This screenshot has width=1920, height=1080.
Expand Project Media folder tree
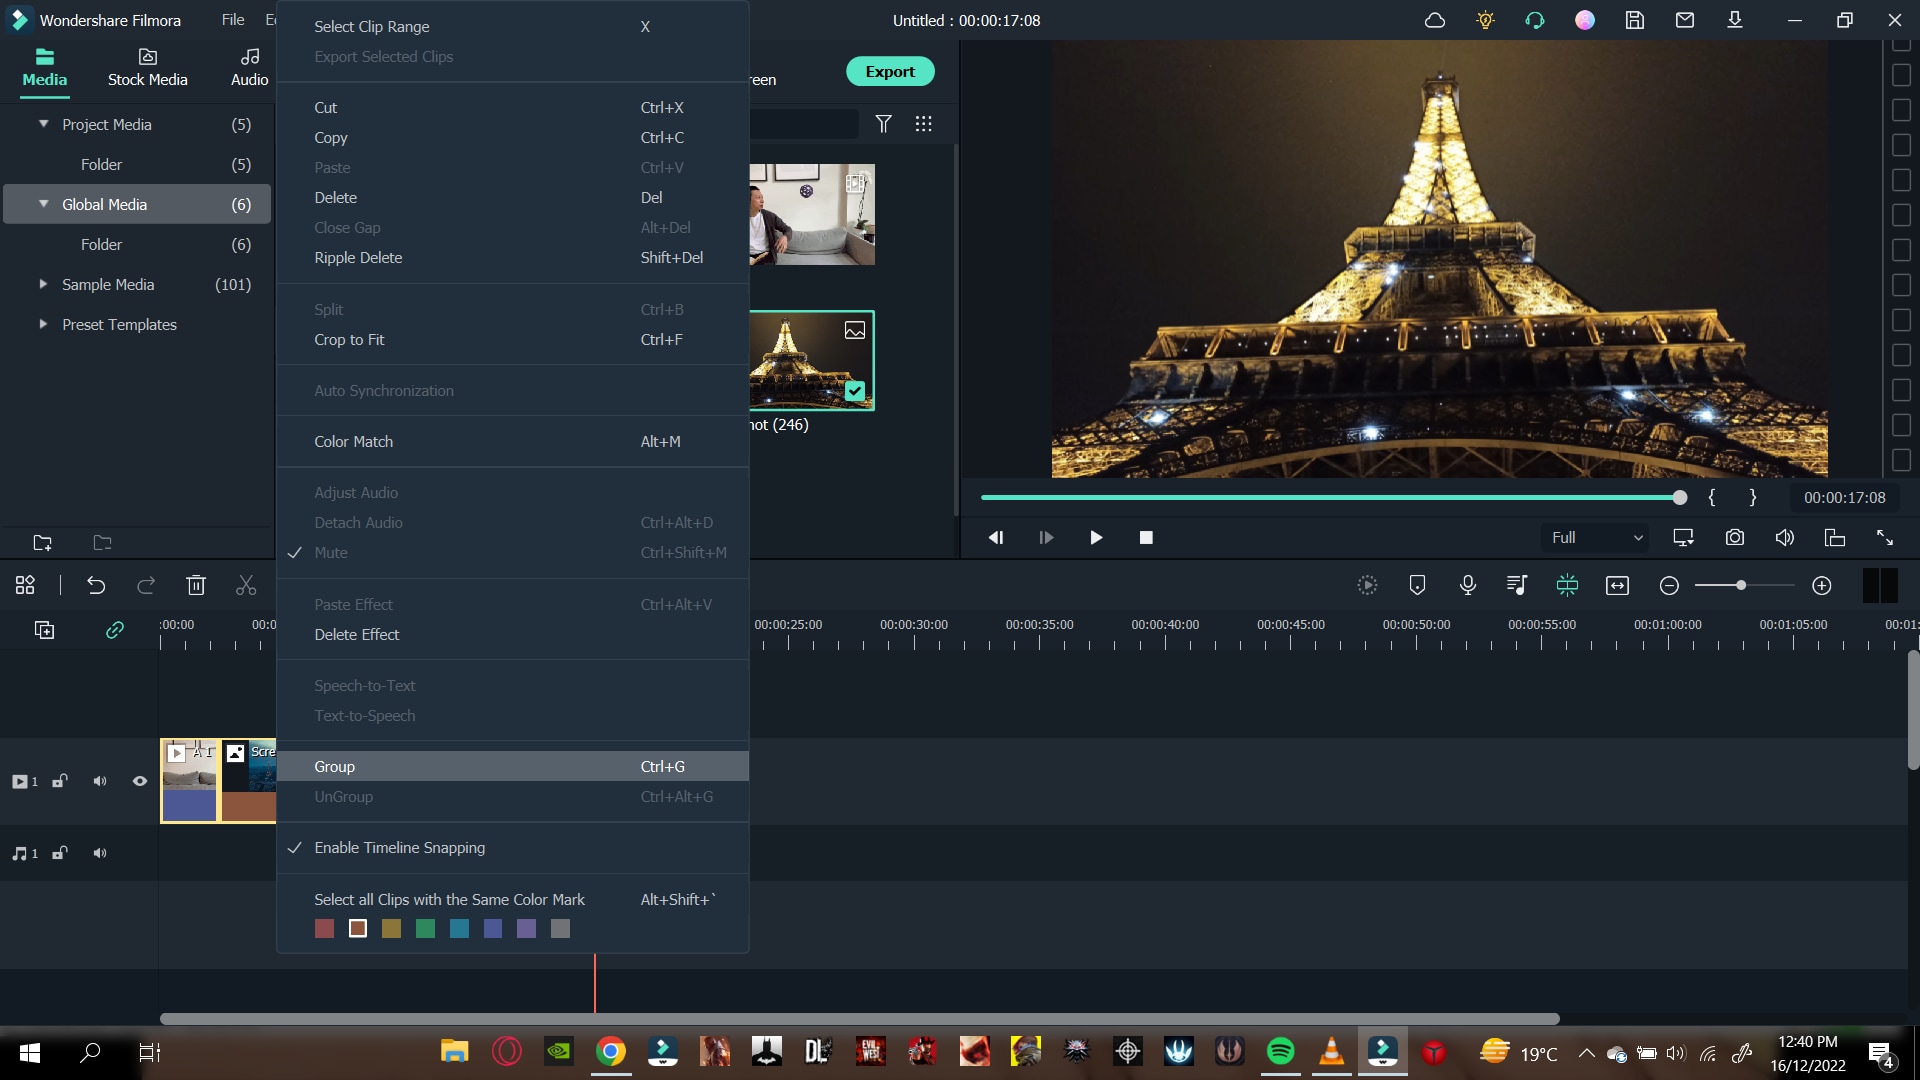(x=45, y=124)
